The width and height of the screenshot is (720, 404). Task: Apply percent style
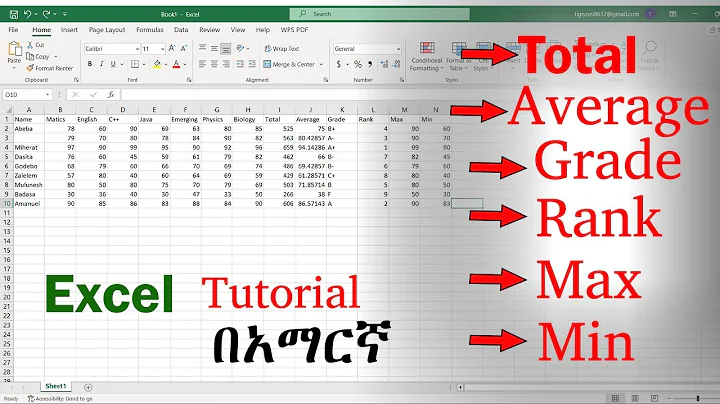[x=358, y=64]
